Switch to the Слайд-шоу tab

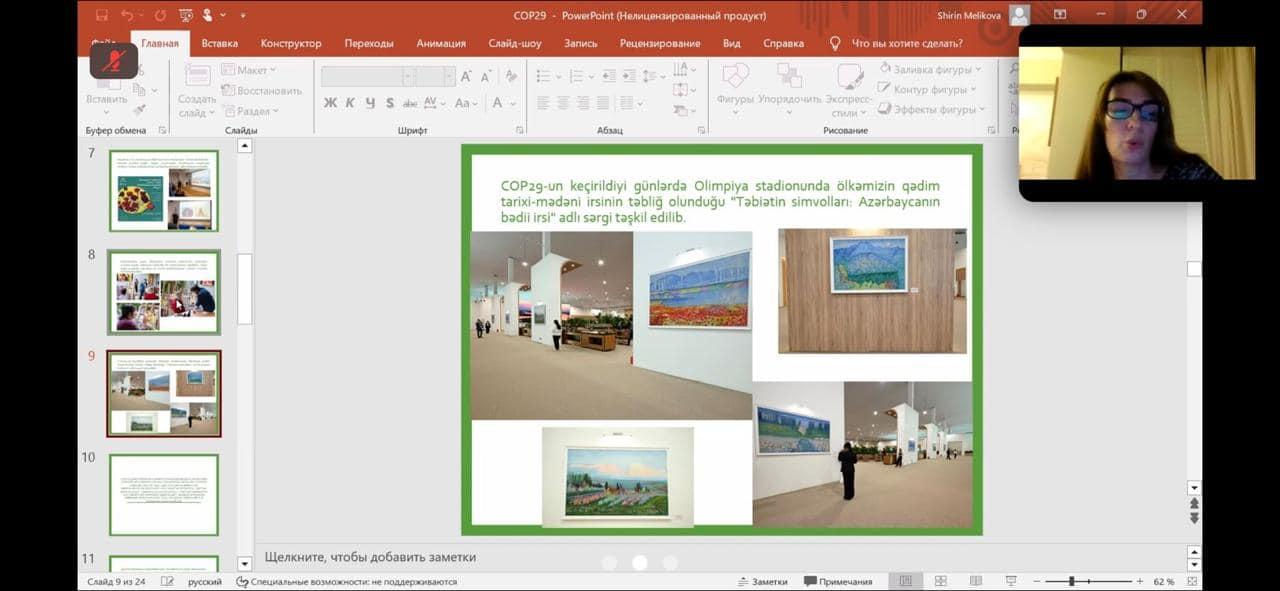pyautogui.click(x=515, y=43)
